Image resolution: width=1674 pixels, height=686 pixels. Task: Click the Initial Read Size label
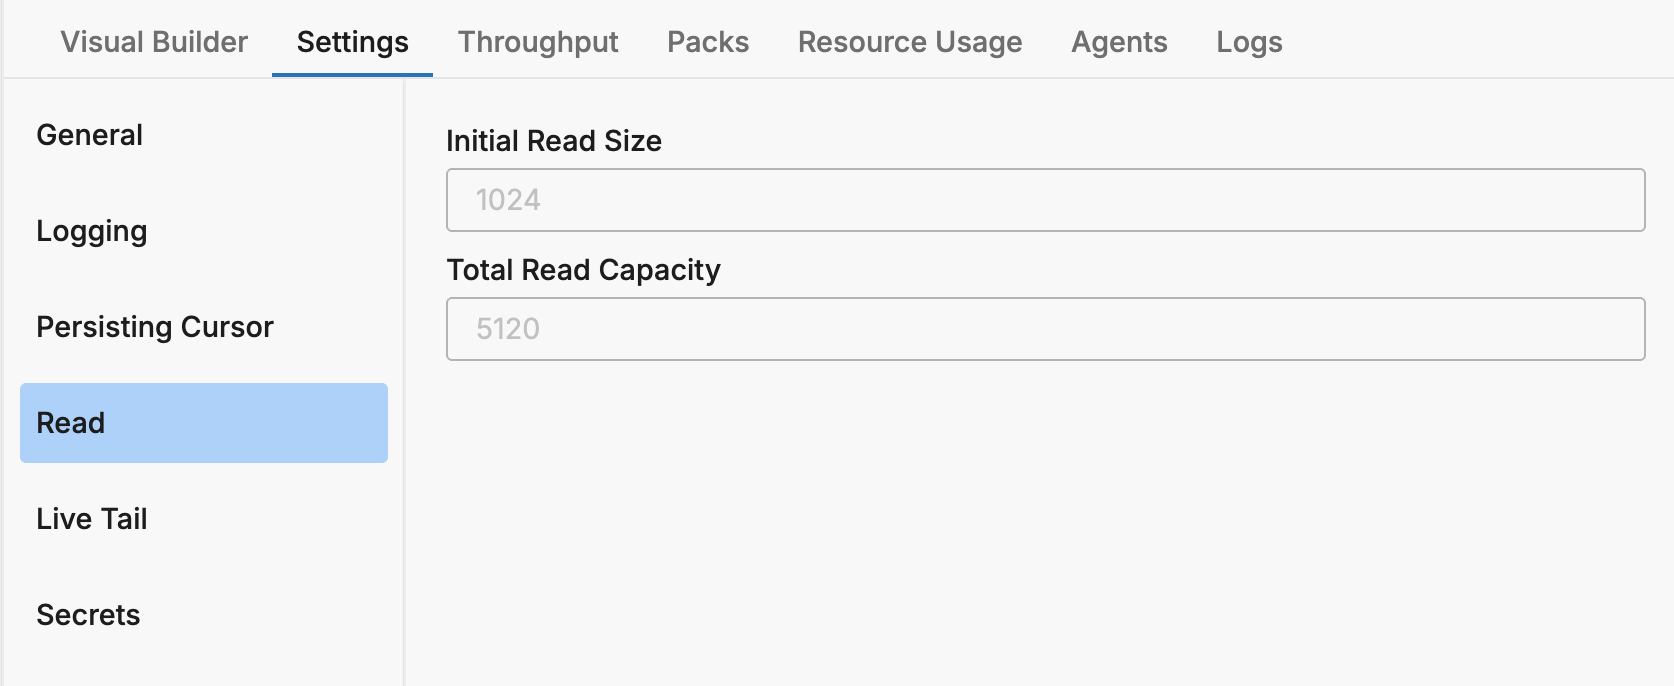pos(554,141)
